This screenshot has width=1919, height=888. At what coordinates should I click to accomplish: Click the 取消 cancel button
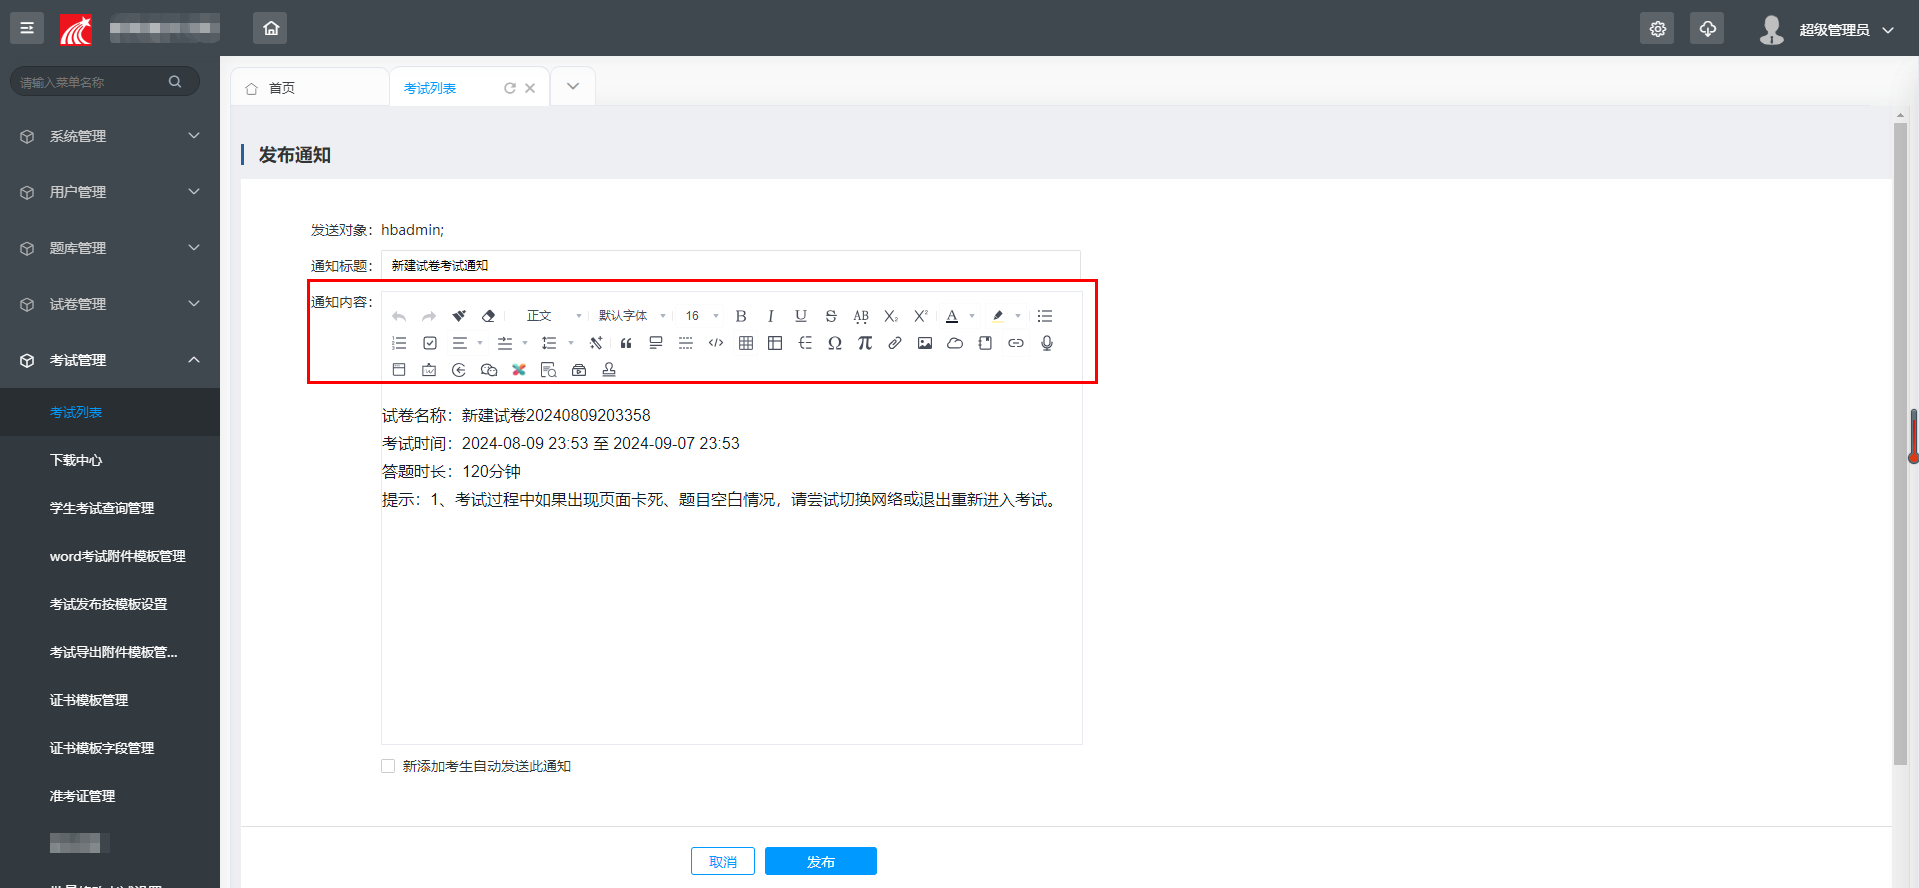click(722, 861)
